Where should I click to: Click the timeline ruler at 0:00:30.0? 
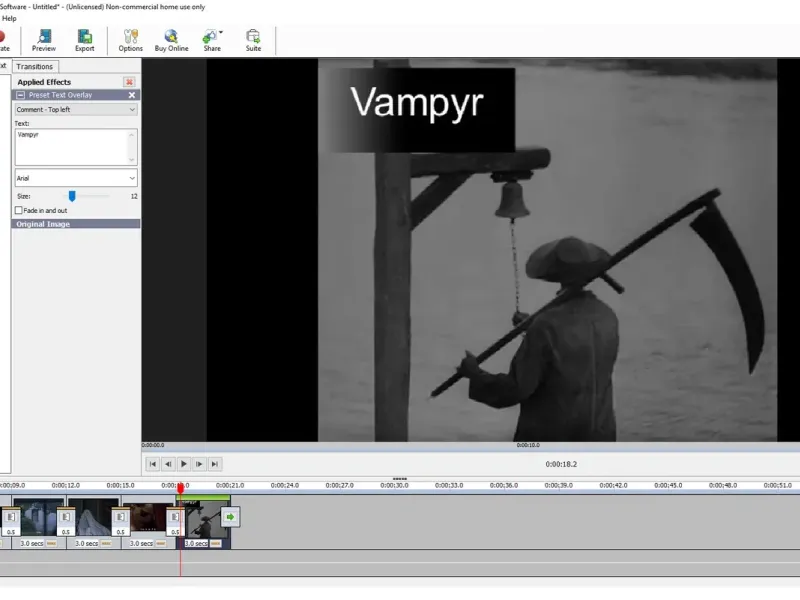(x=394, y=485)
